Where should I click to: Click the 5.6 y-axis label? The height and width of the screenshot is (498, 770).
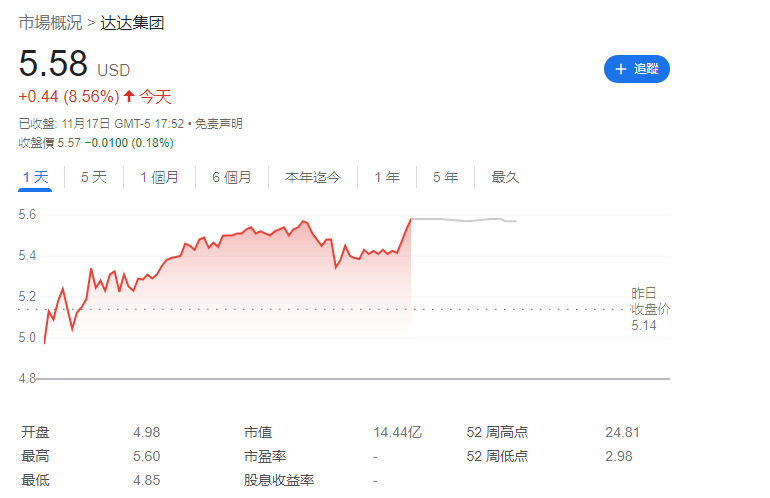(27, 215)
